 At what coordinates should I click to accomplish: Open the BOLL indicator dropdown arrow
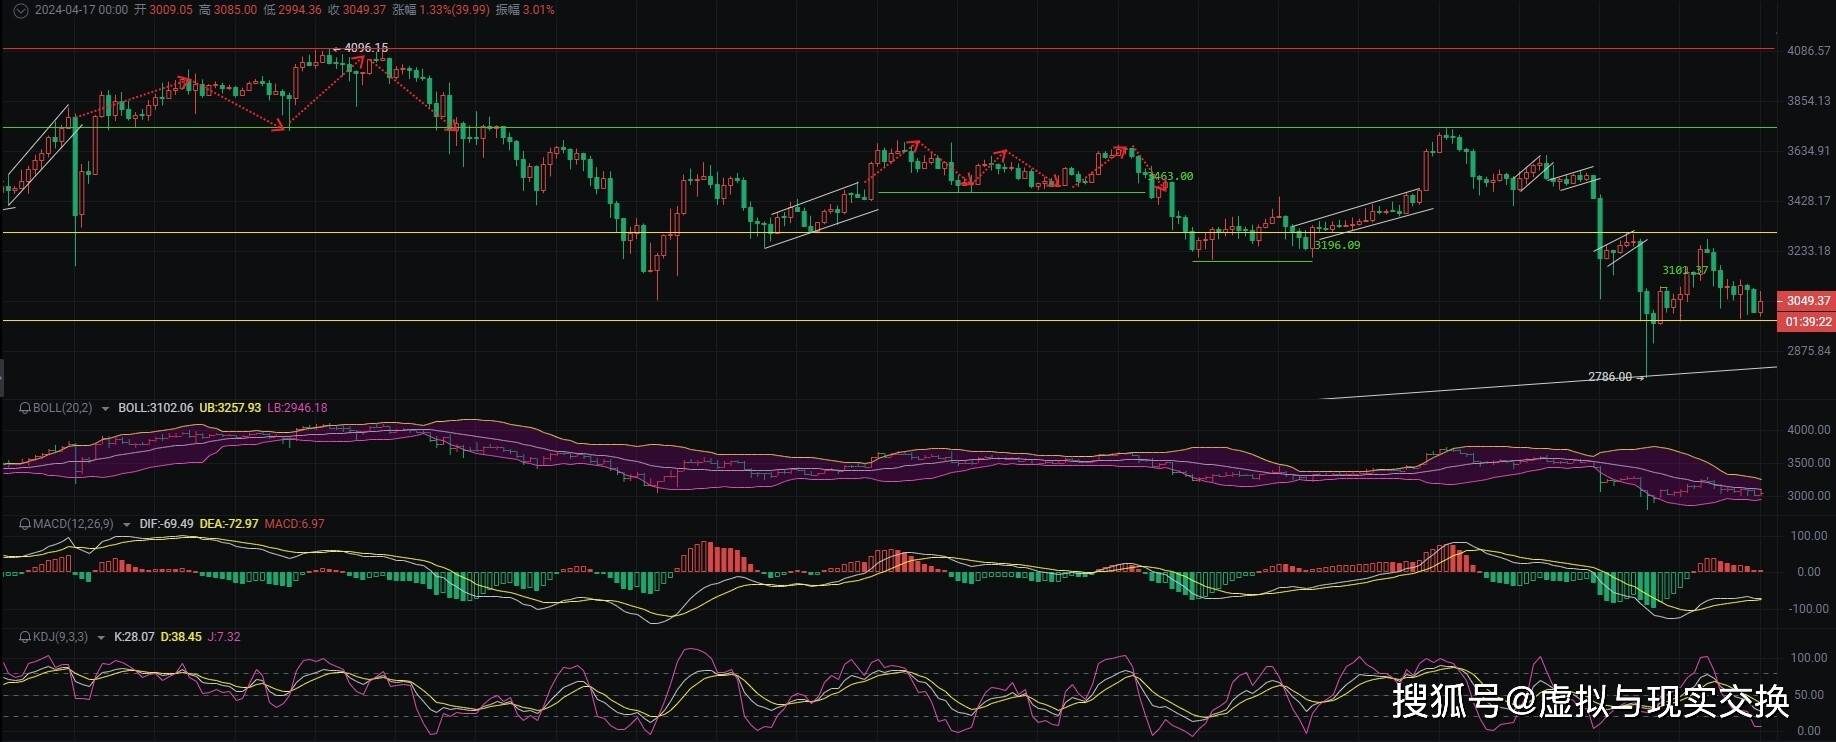point(105,409)
